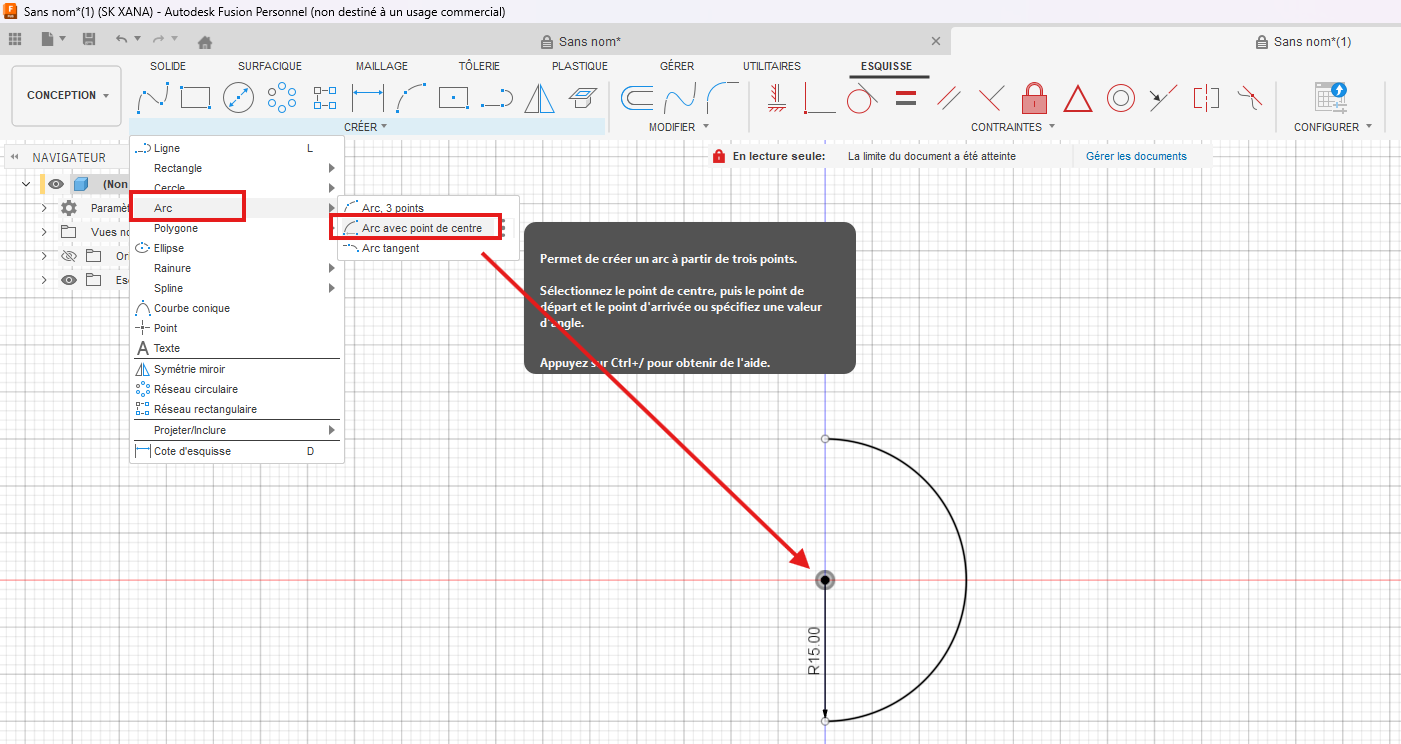Select the arc center point in the sketch
This screenshot has height=744, width=1401.
(x=825, y=580)
